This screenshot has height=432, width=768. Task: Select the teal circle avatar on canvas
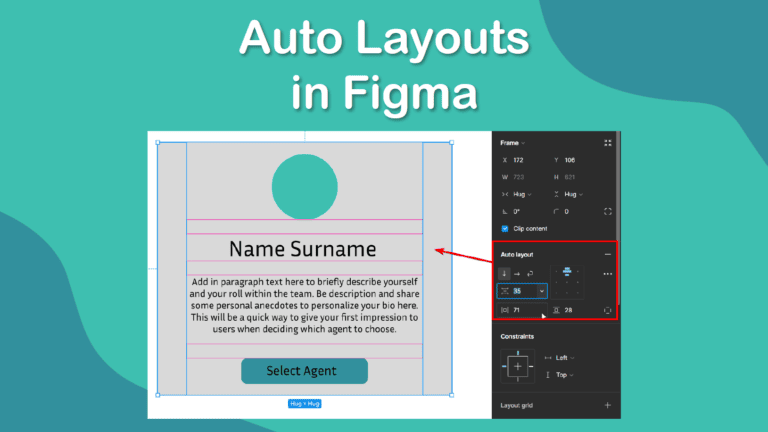pos(305,187)
